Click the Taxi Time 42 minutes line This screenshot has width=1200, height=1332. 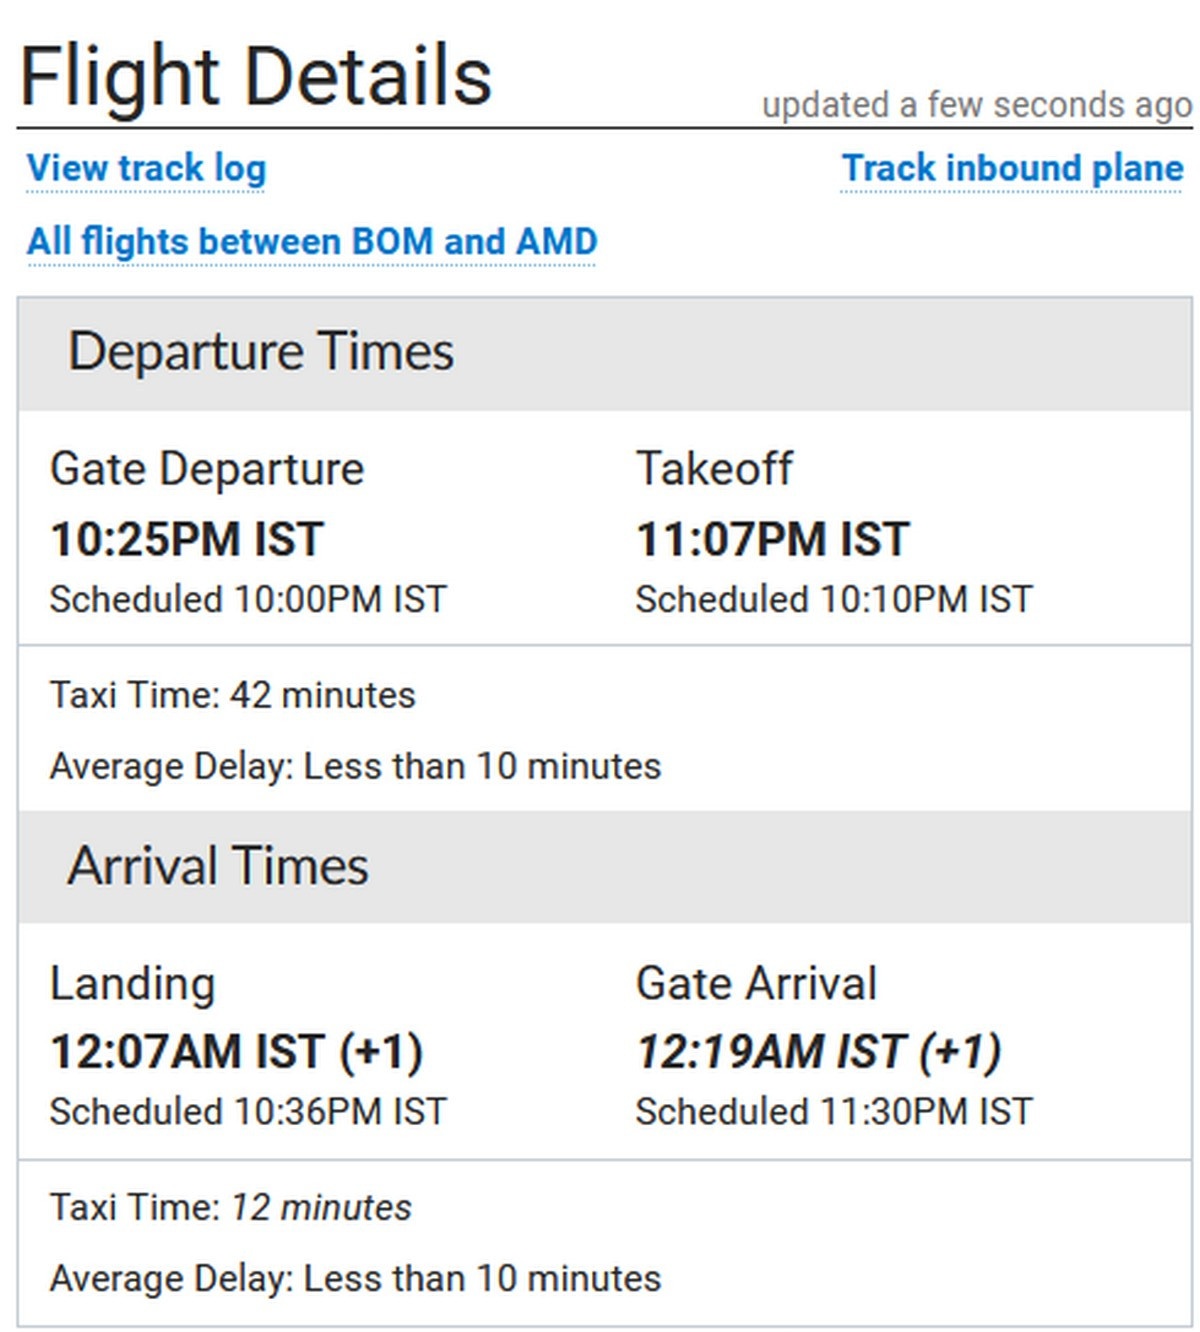point(232,695)
